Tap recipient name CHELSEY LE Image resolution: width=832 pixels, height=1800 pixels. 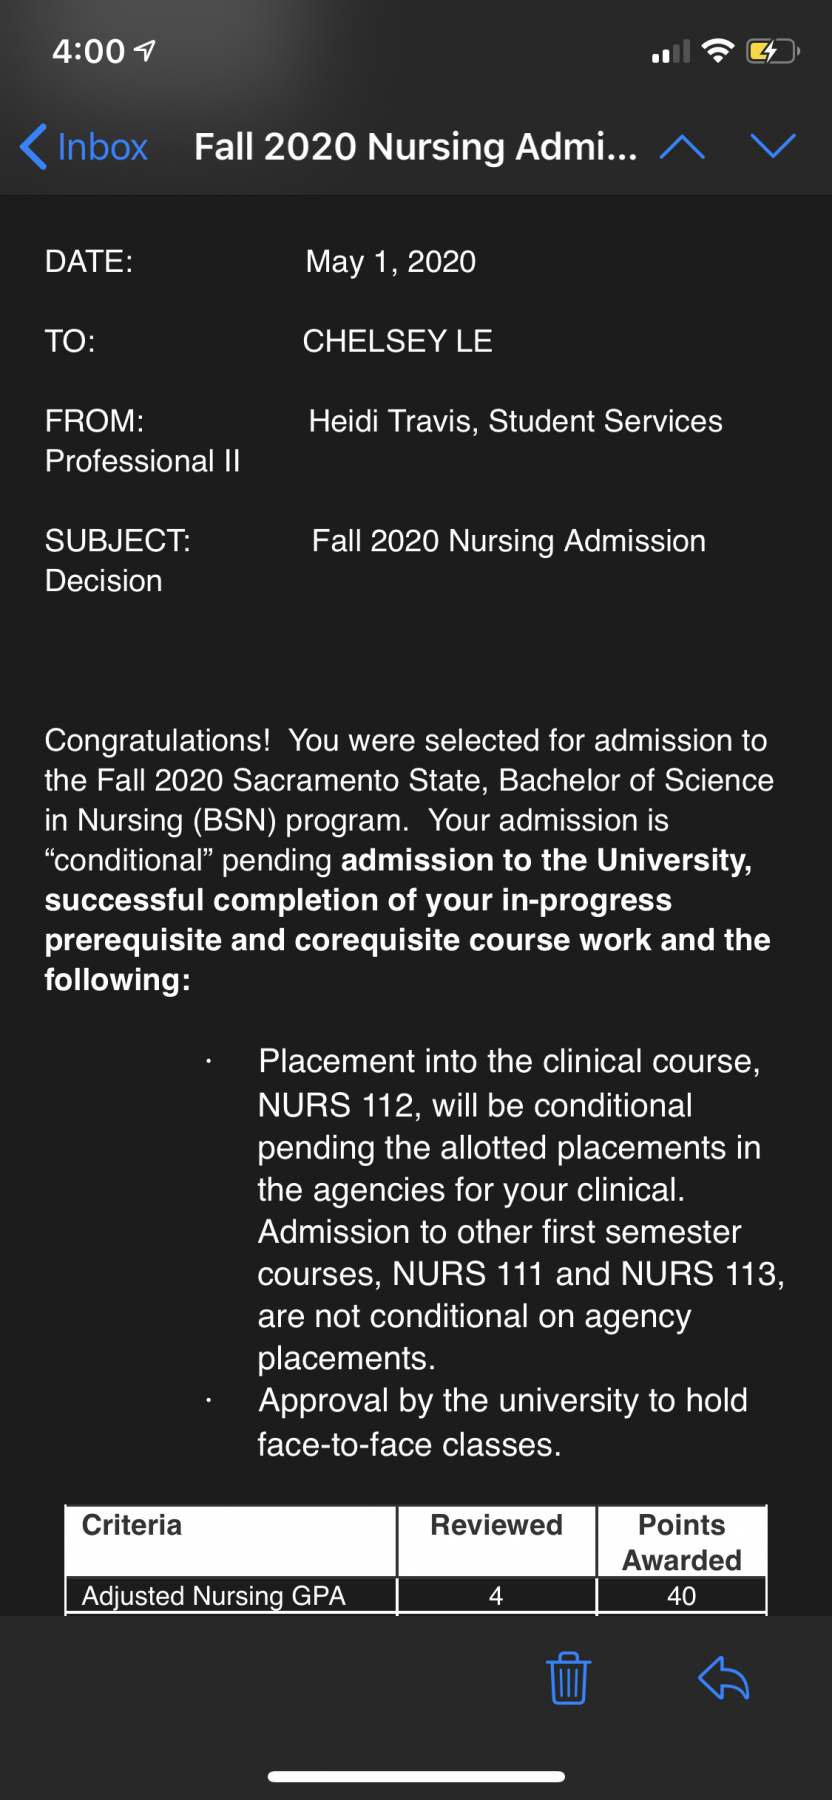397,342
